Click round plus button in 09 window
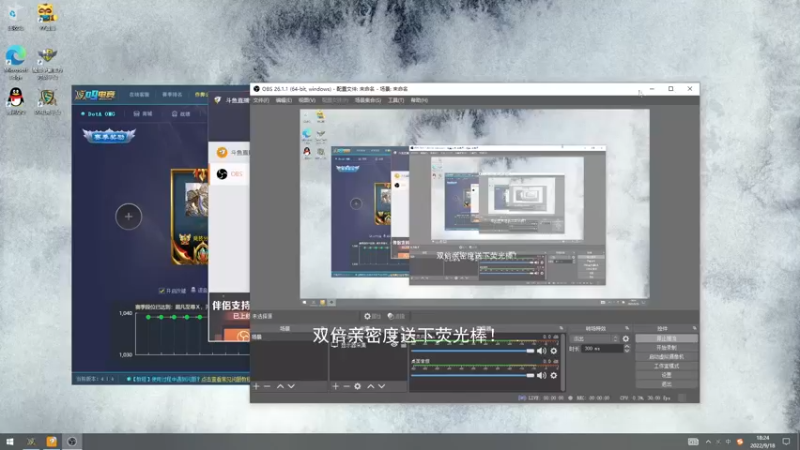Screen dimensions: 800x450 click(129, 216)
